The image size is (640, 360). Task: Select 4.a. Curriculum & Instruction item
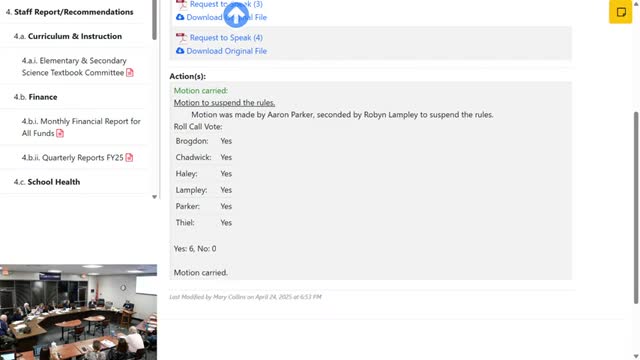pyautogui.click(x=68, y=36)
